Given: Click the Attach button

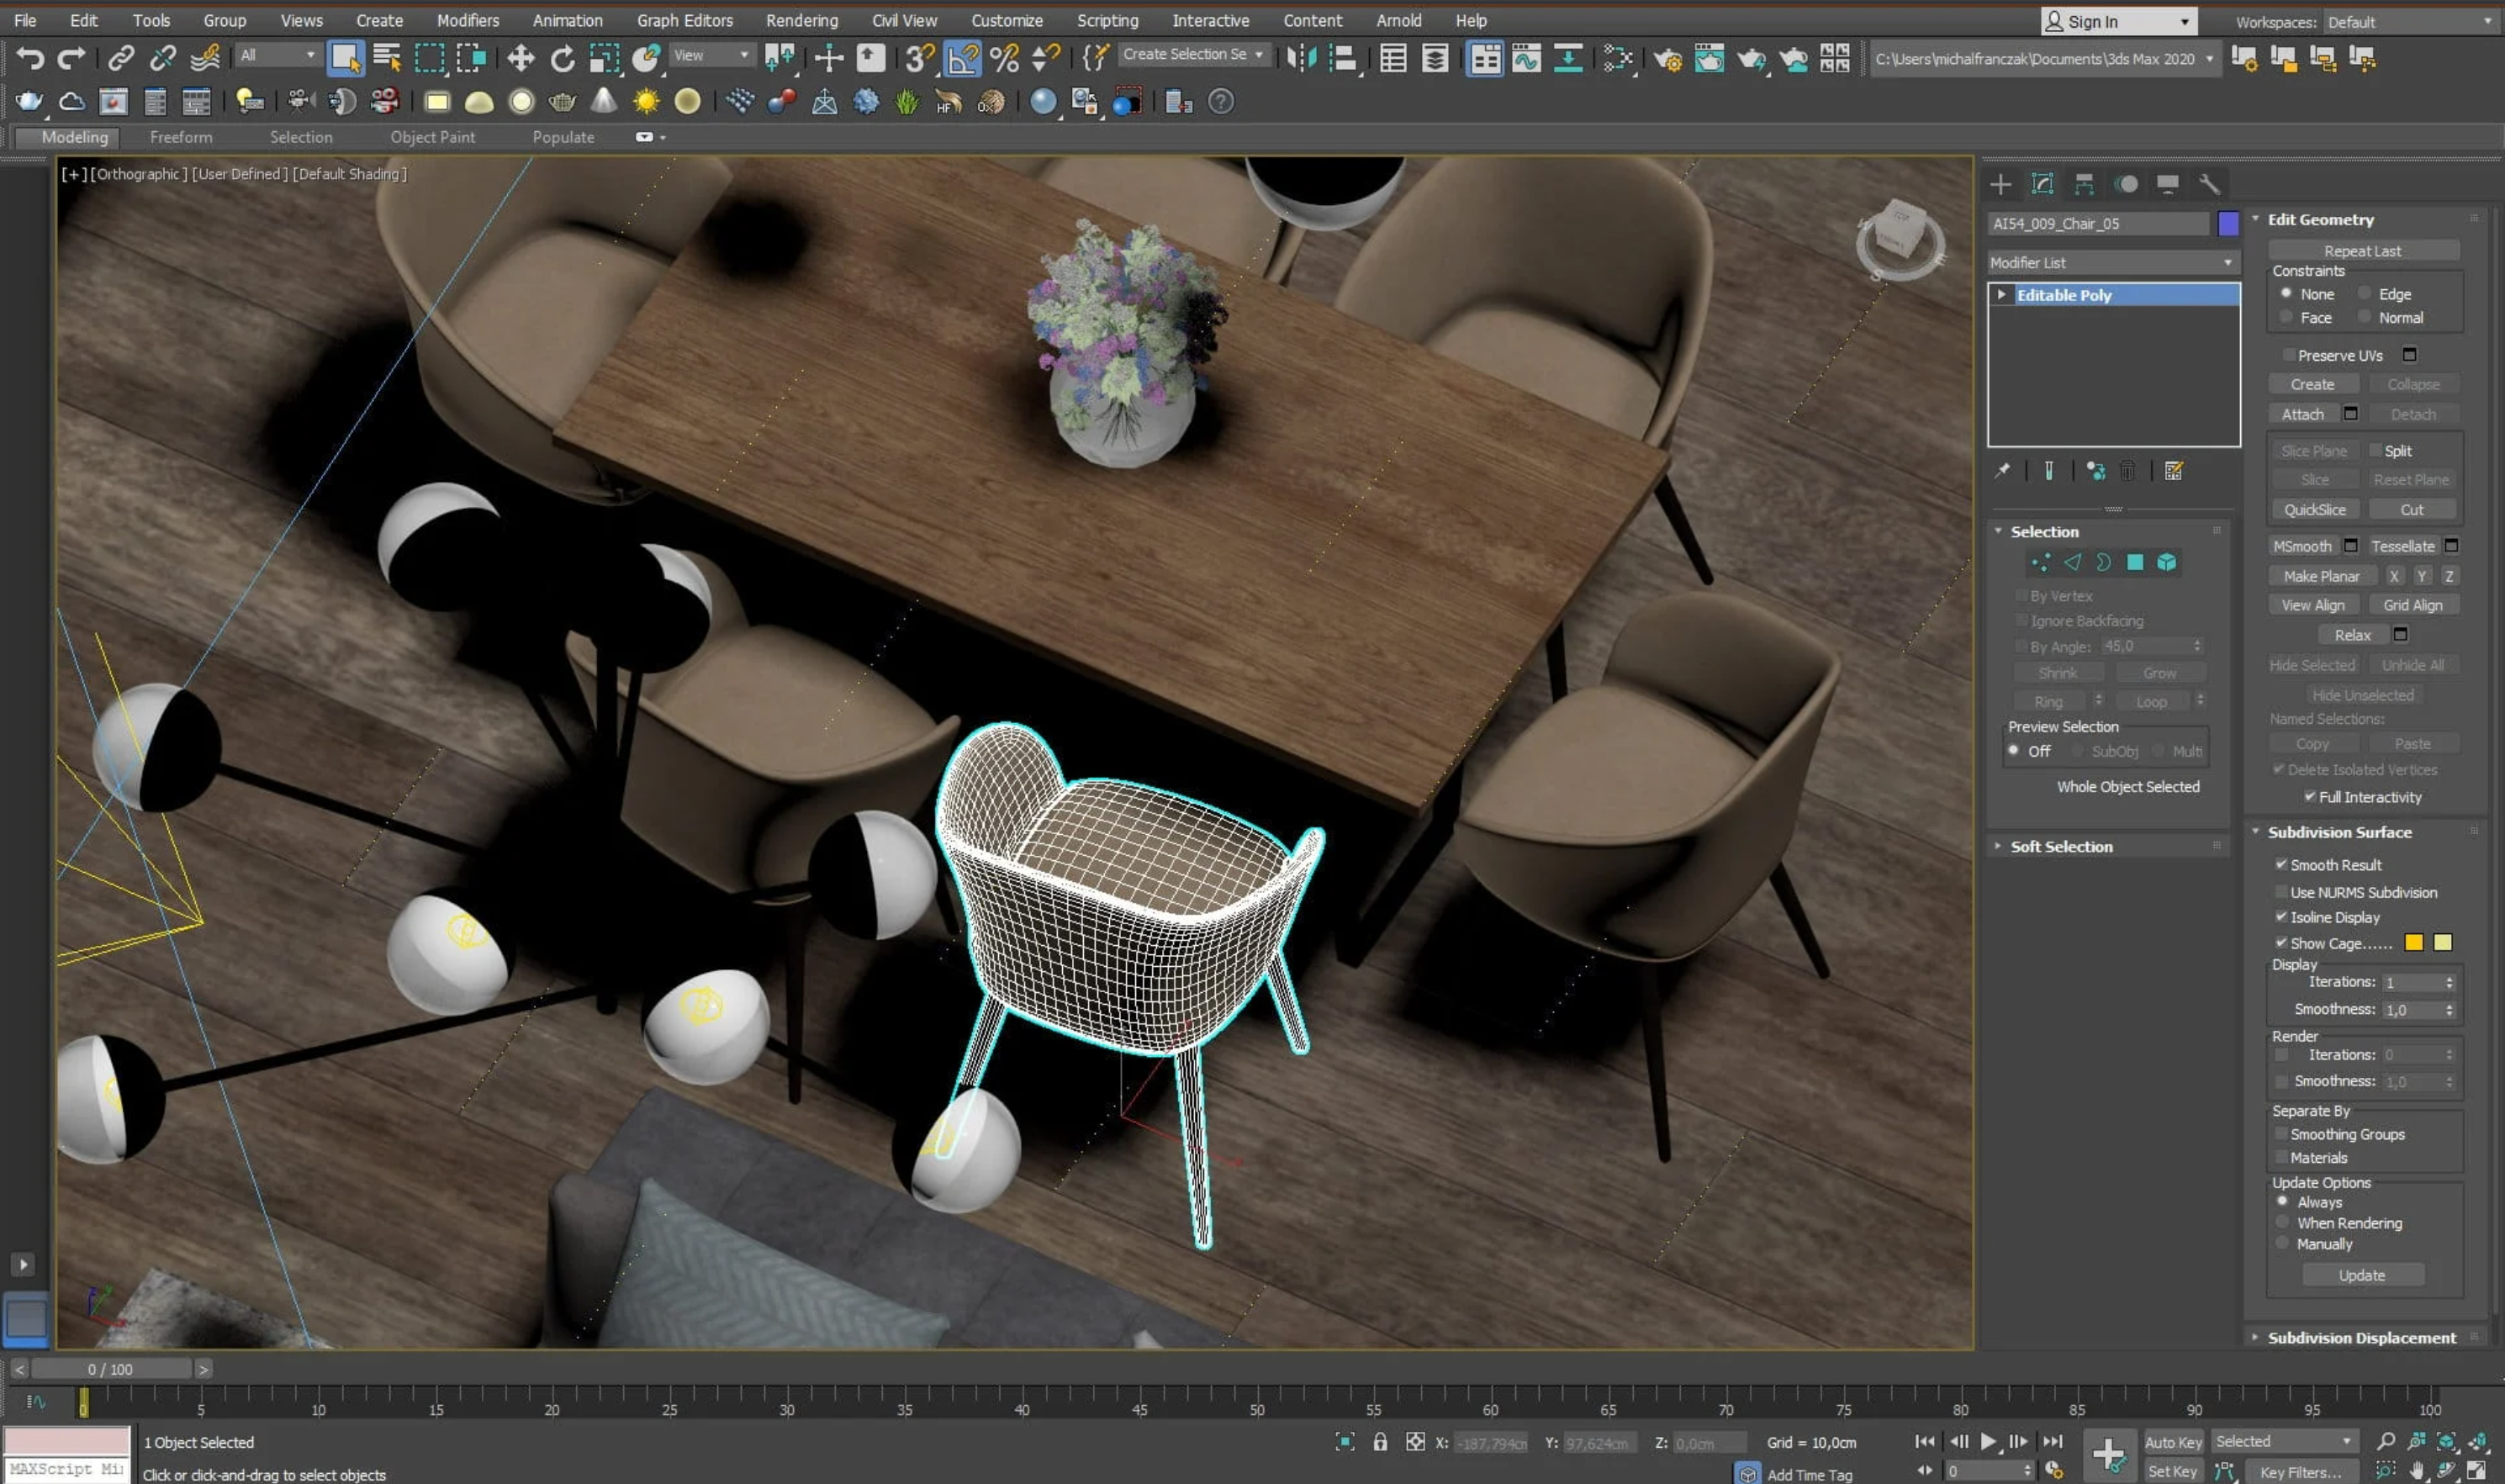Looking at the screenshot, I should point(2302,414).
